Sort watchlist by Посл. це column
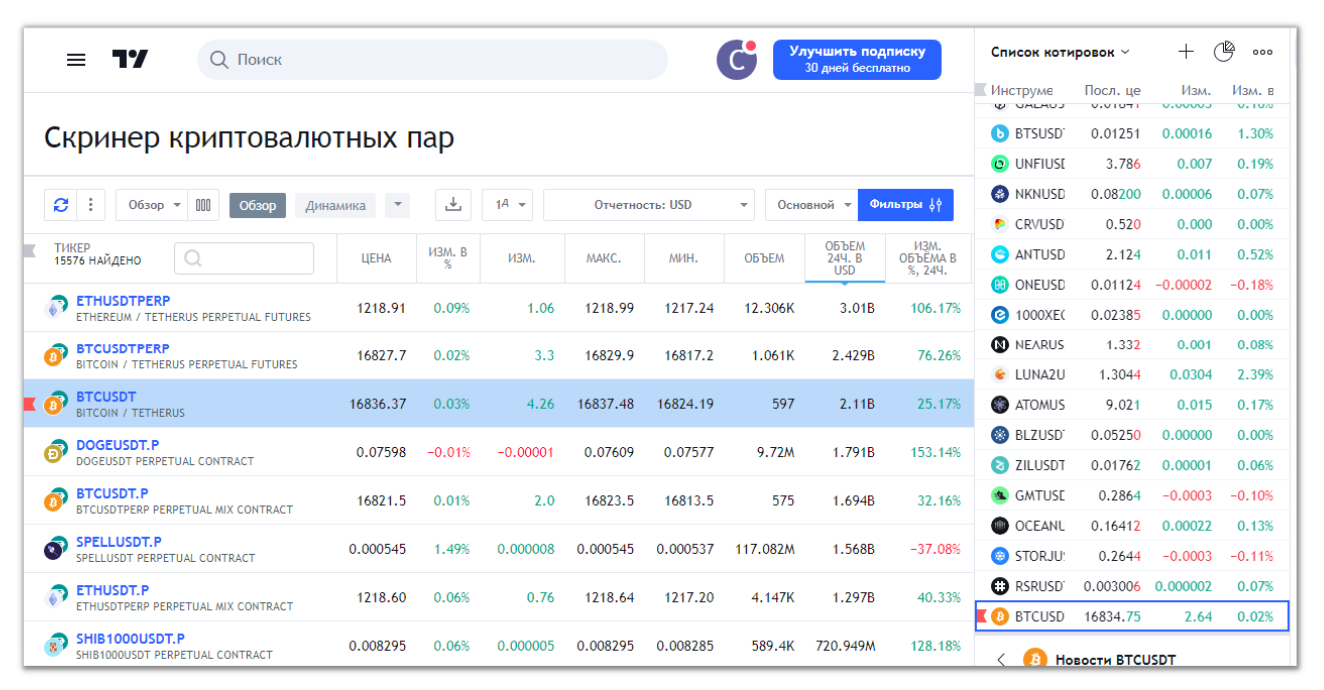 [1112, 90]
